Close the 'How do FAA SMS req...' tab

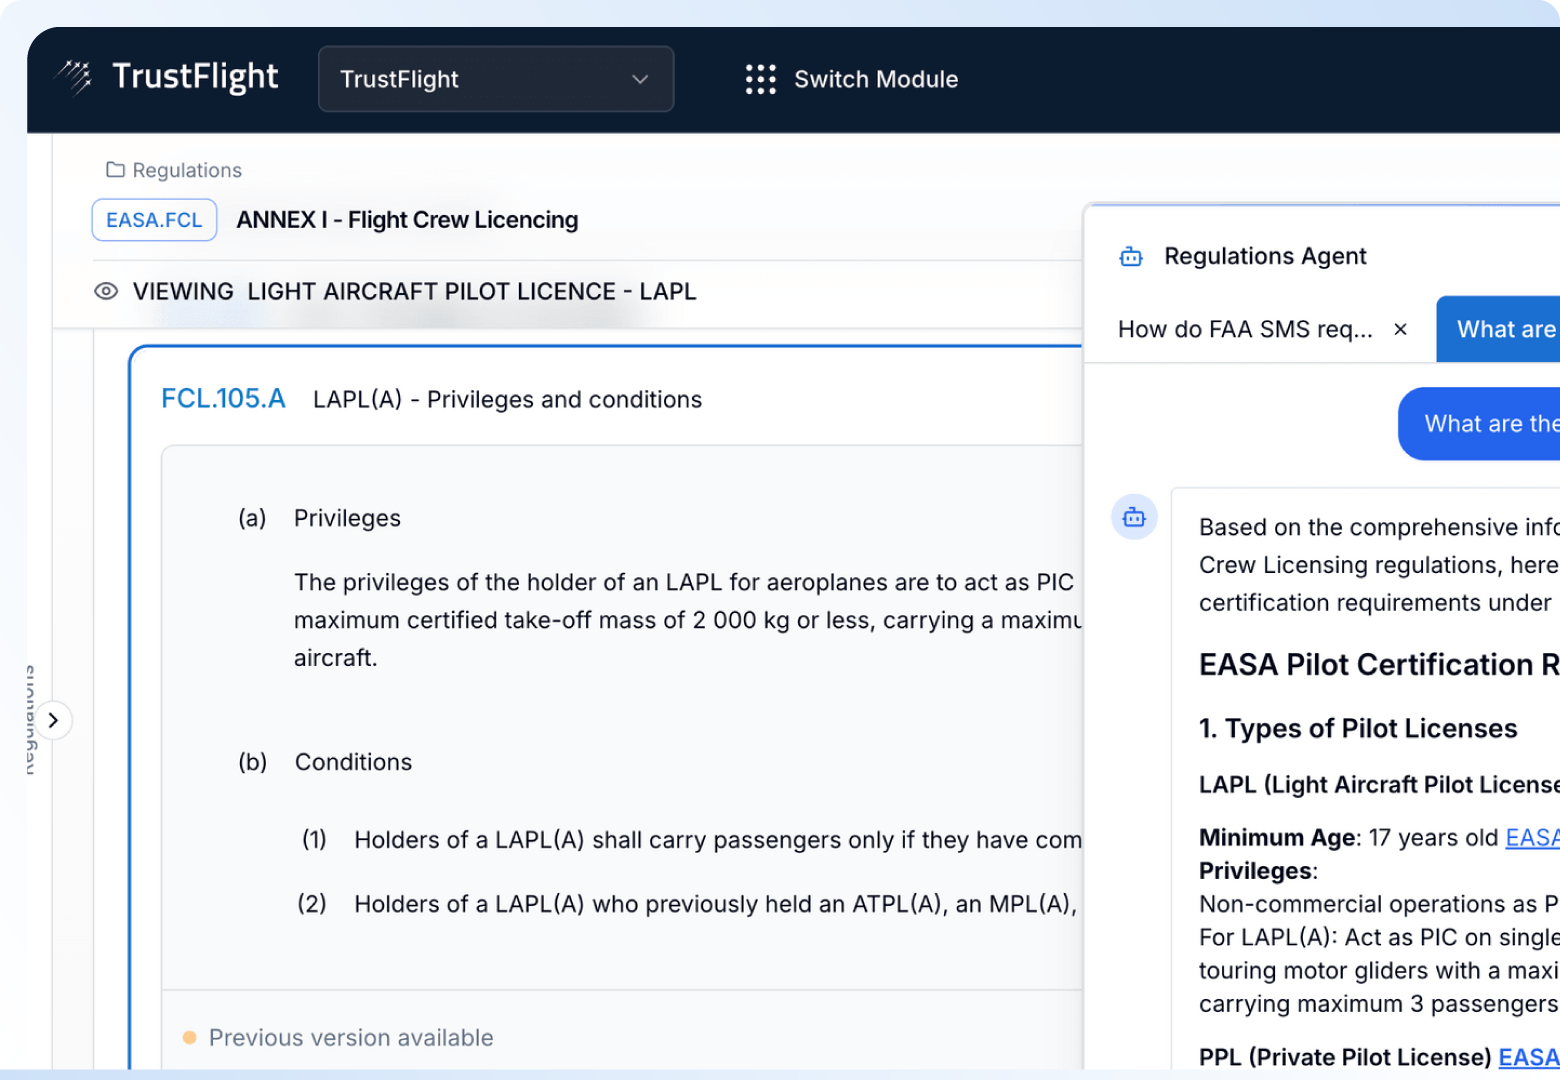(1400, 329)
